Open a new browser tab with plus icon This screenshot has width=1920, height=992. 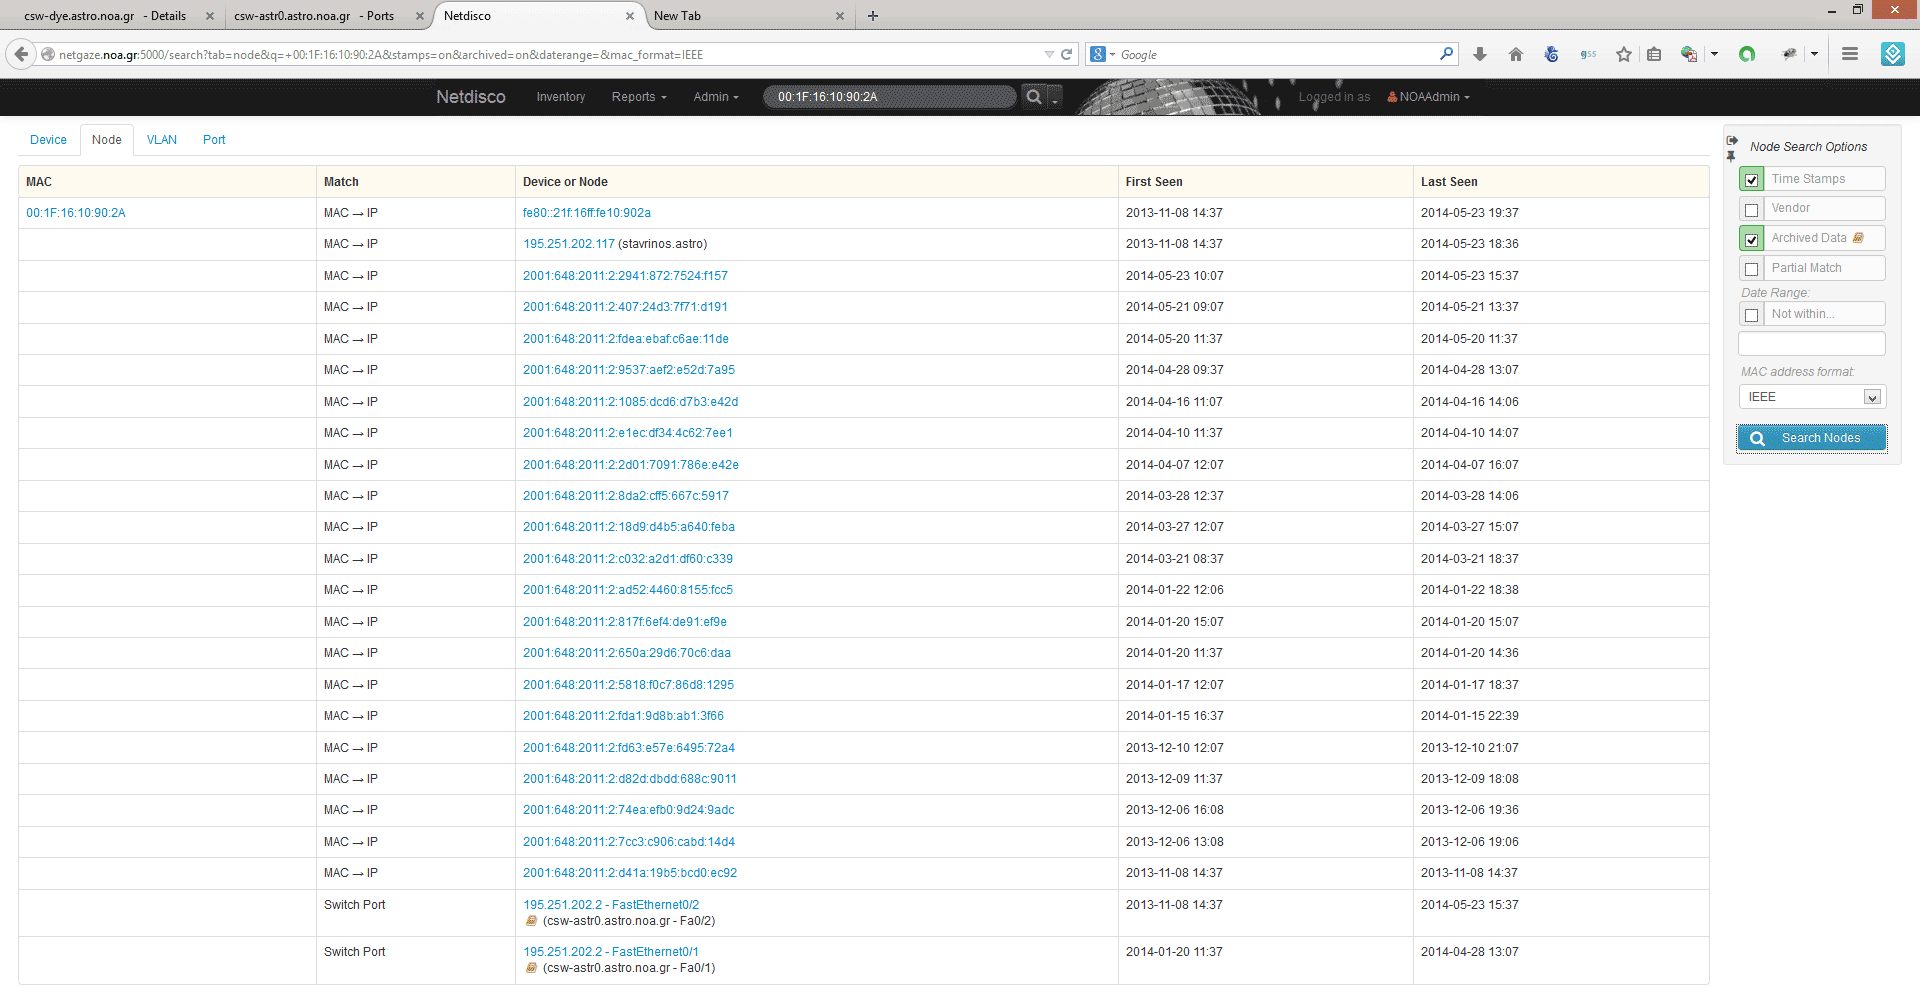pos(873,16)
